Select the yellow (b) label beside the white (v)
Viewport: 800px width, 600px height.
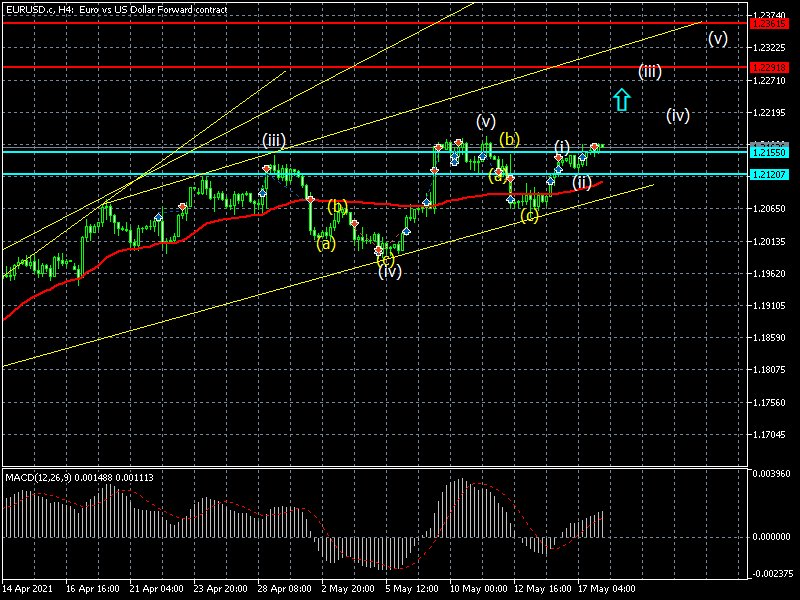point(509,138)
